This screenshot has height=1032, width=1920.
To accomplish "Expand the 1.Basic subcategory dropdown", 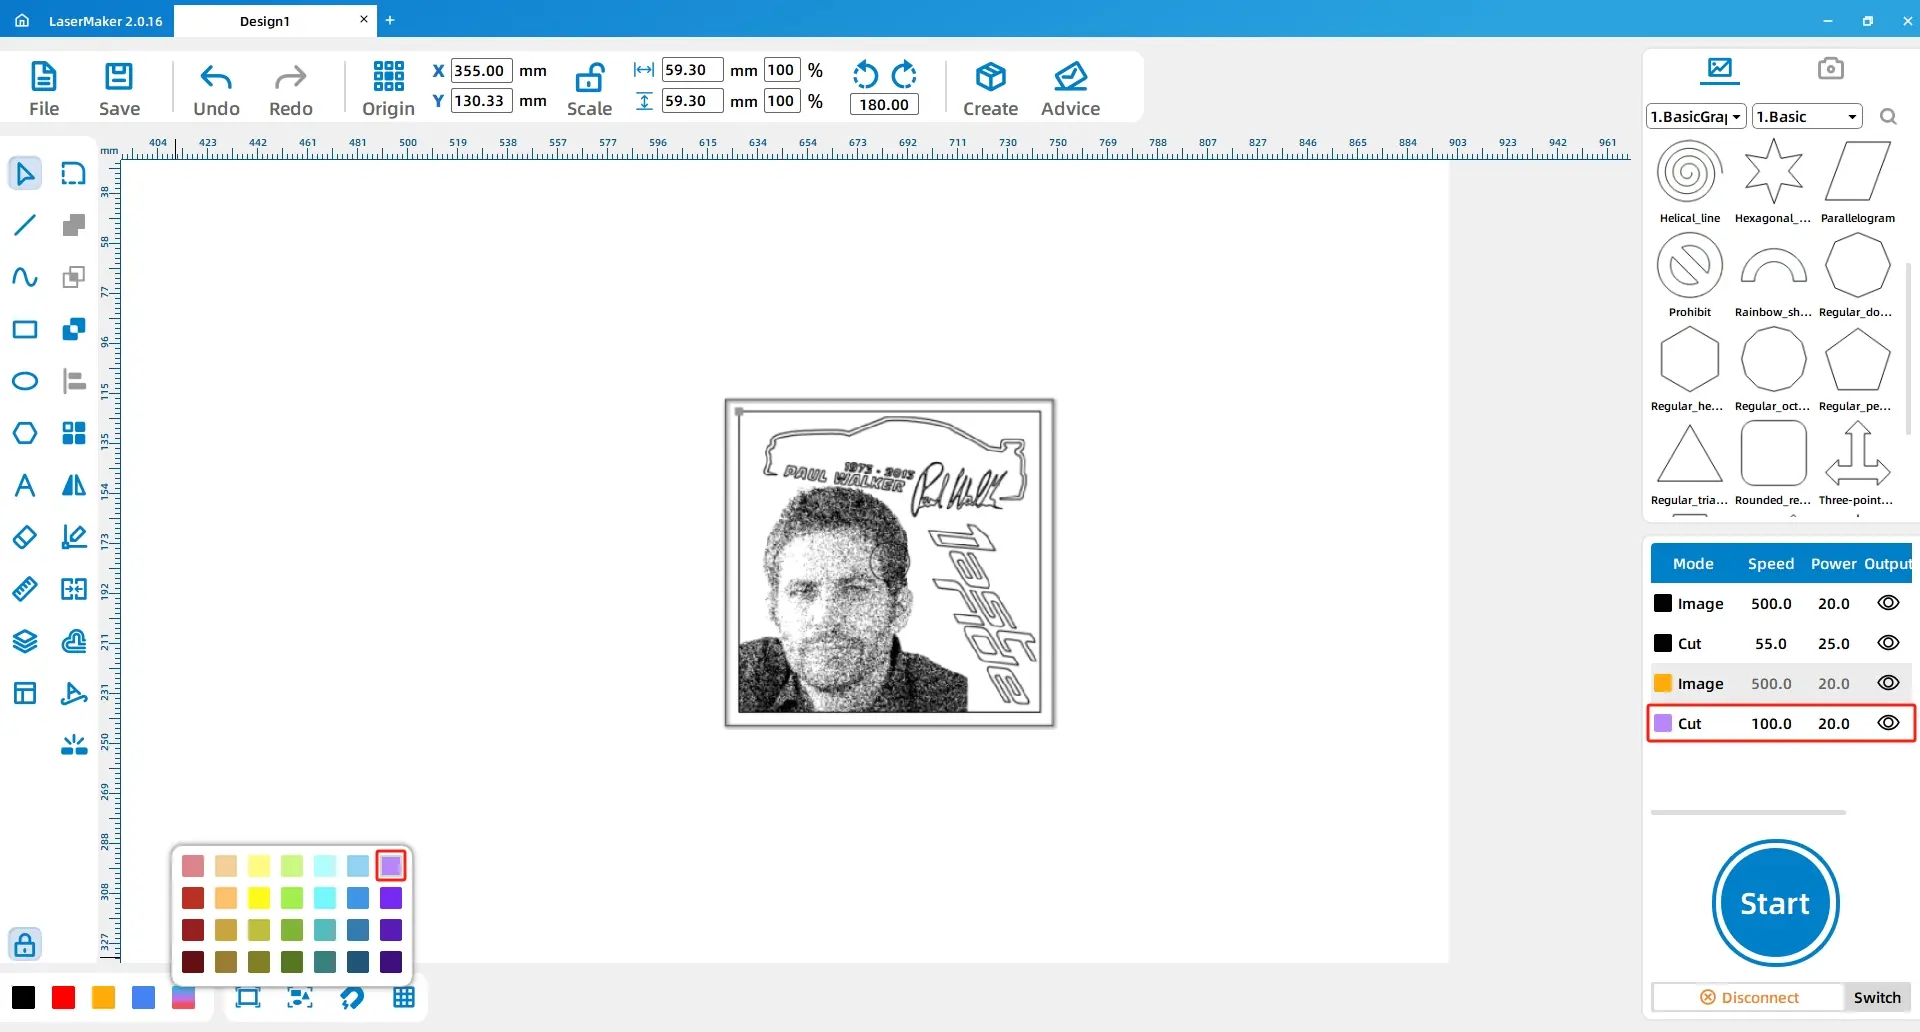I will tap(1807, 117).
